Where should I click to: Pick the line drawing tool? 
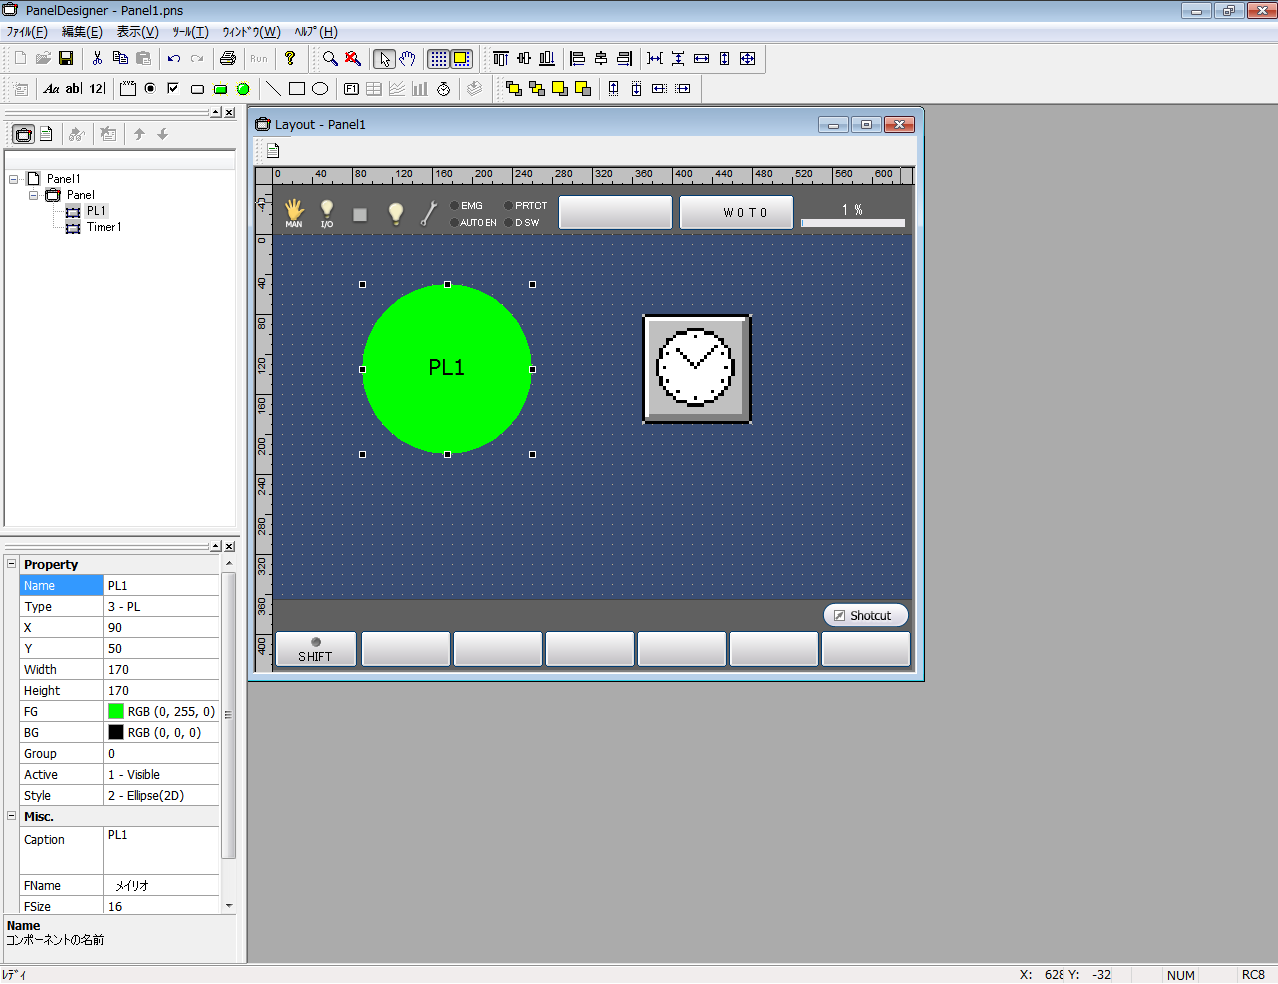click(x=273, y=89)
